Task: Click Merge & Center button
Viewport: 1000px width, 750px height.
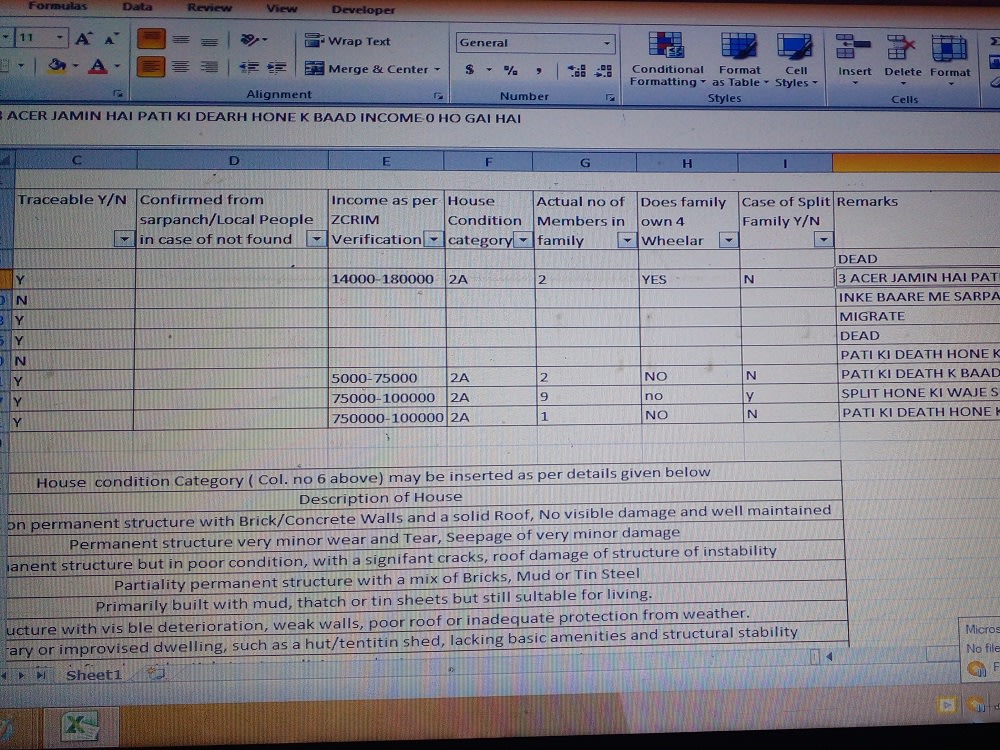Action: pyautogui.click(x=367, y=68)
